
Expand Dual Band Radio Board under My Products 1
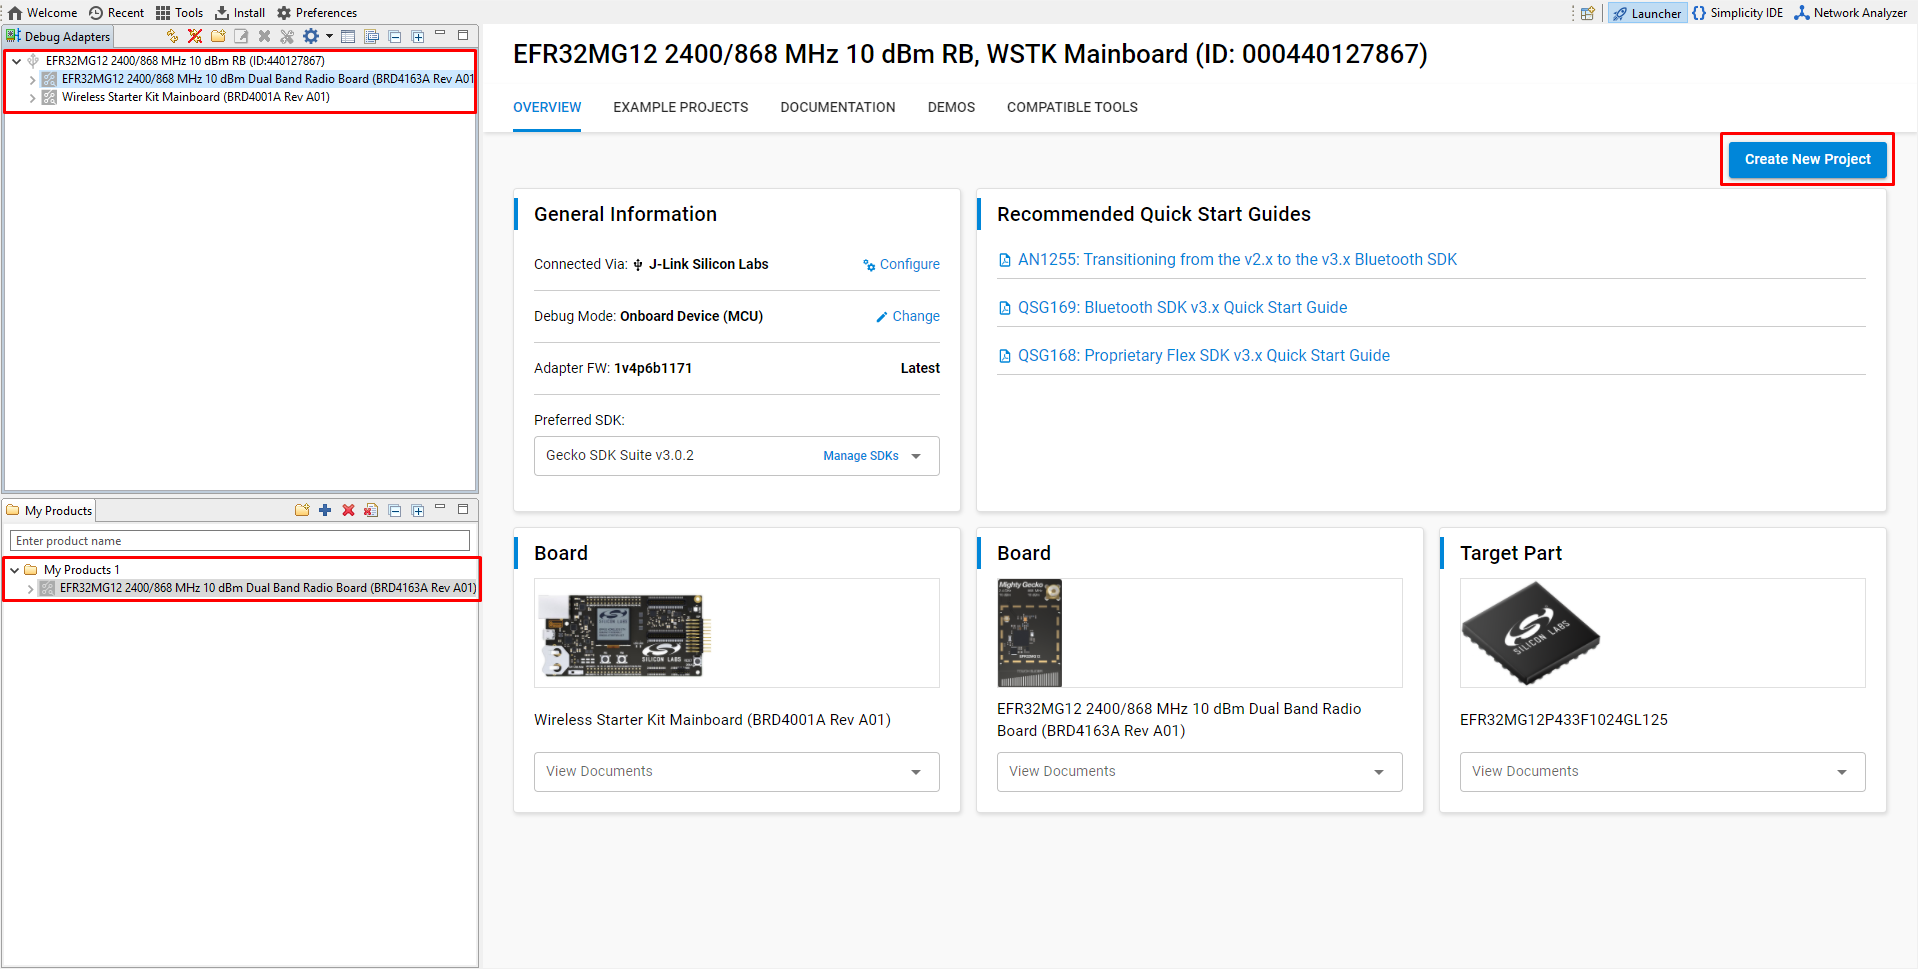(30, 588)
